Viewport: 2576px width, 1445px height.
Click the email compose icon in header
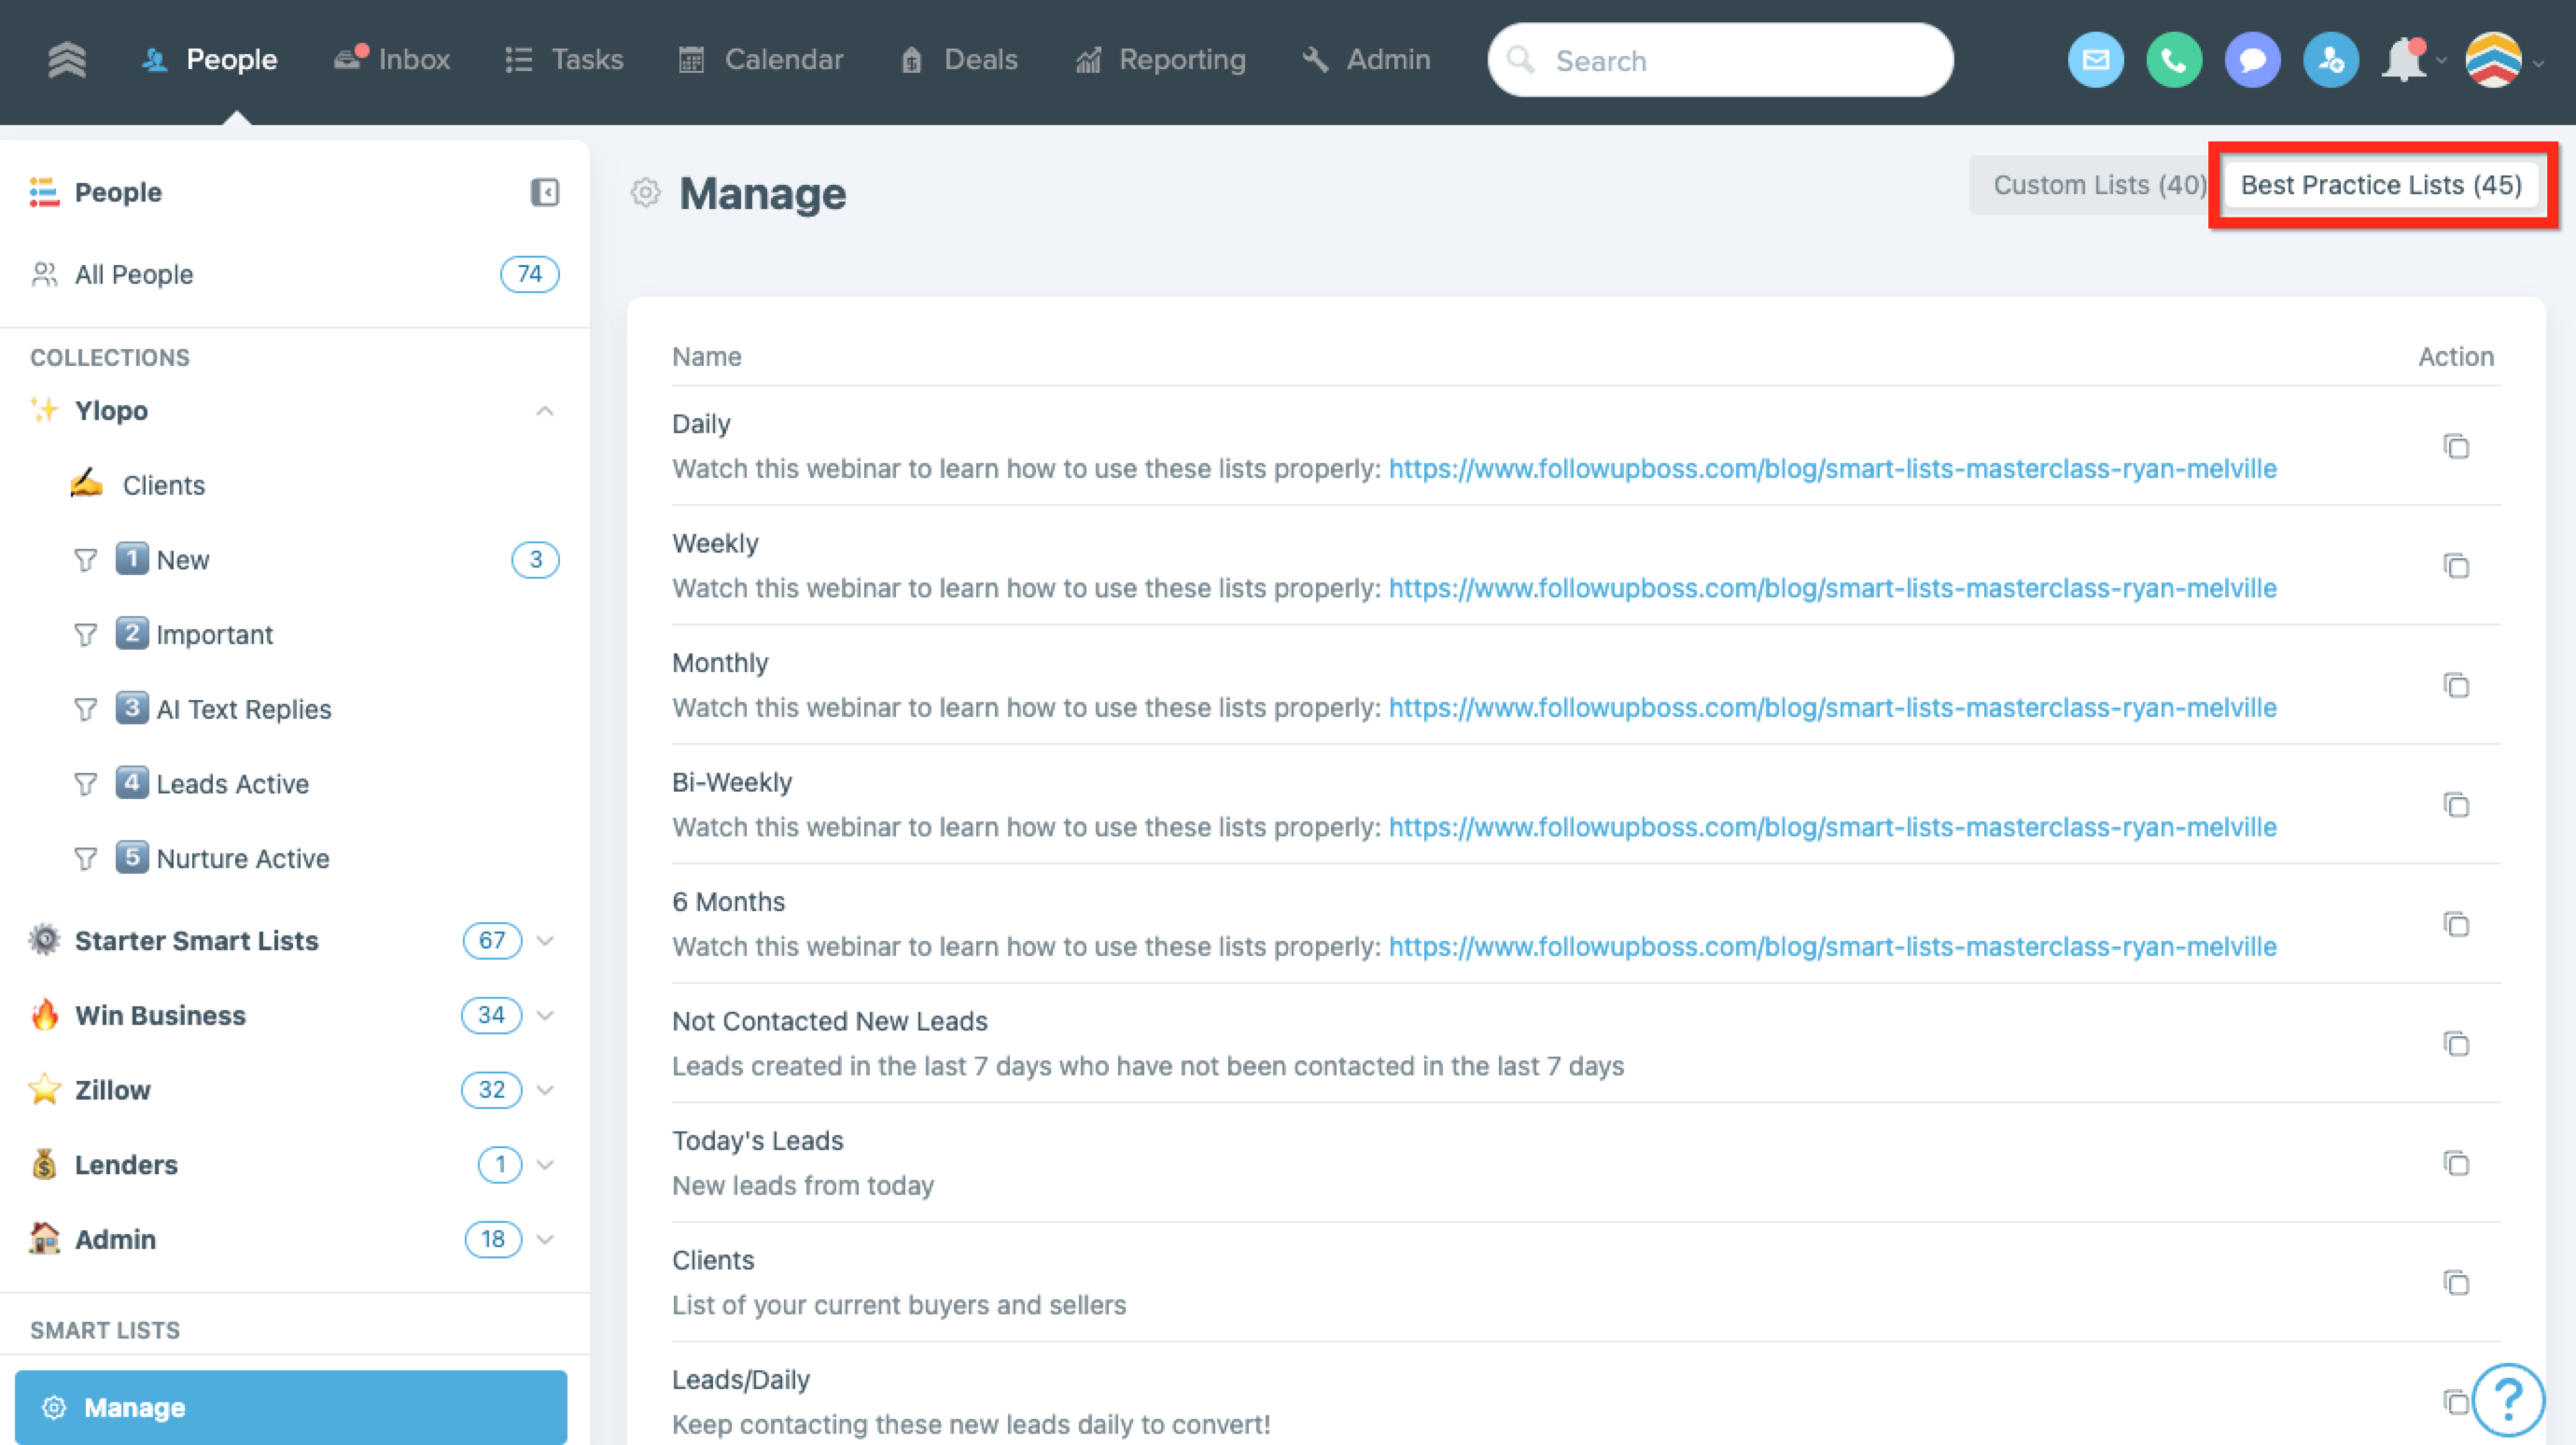tap(2095, 61)
